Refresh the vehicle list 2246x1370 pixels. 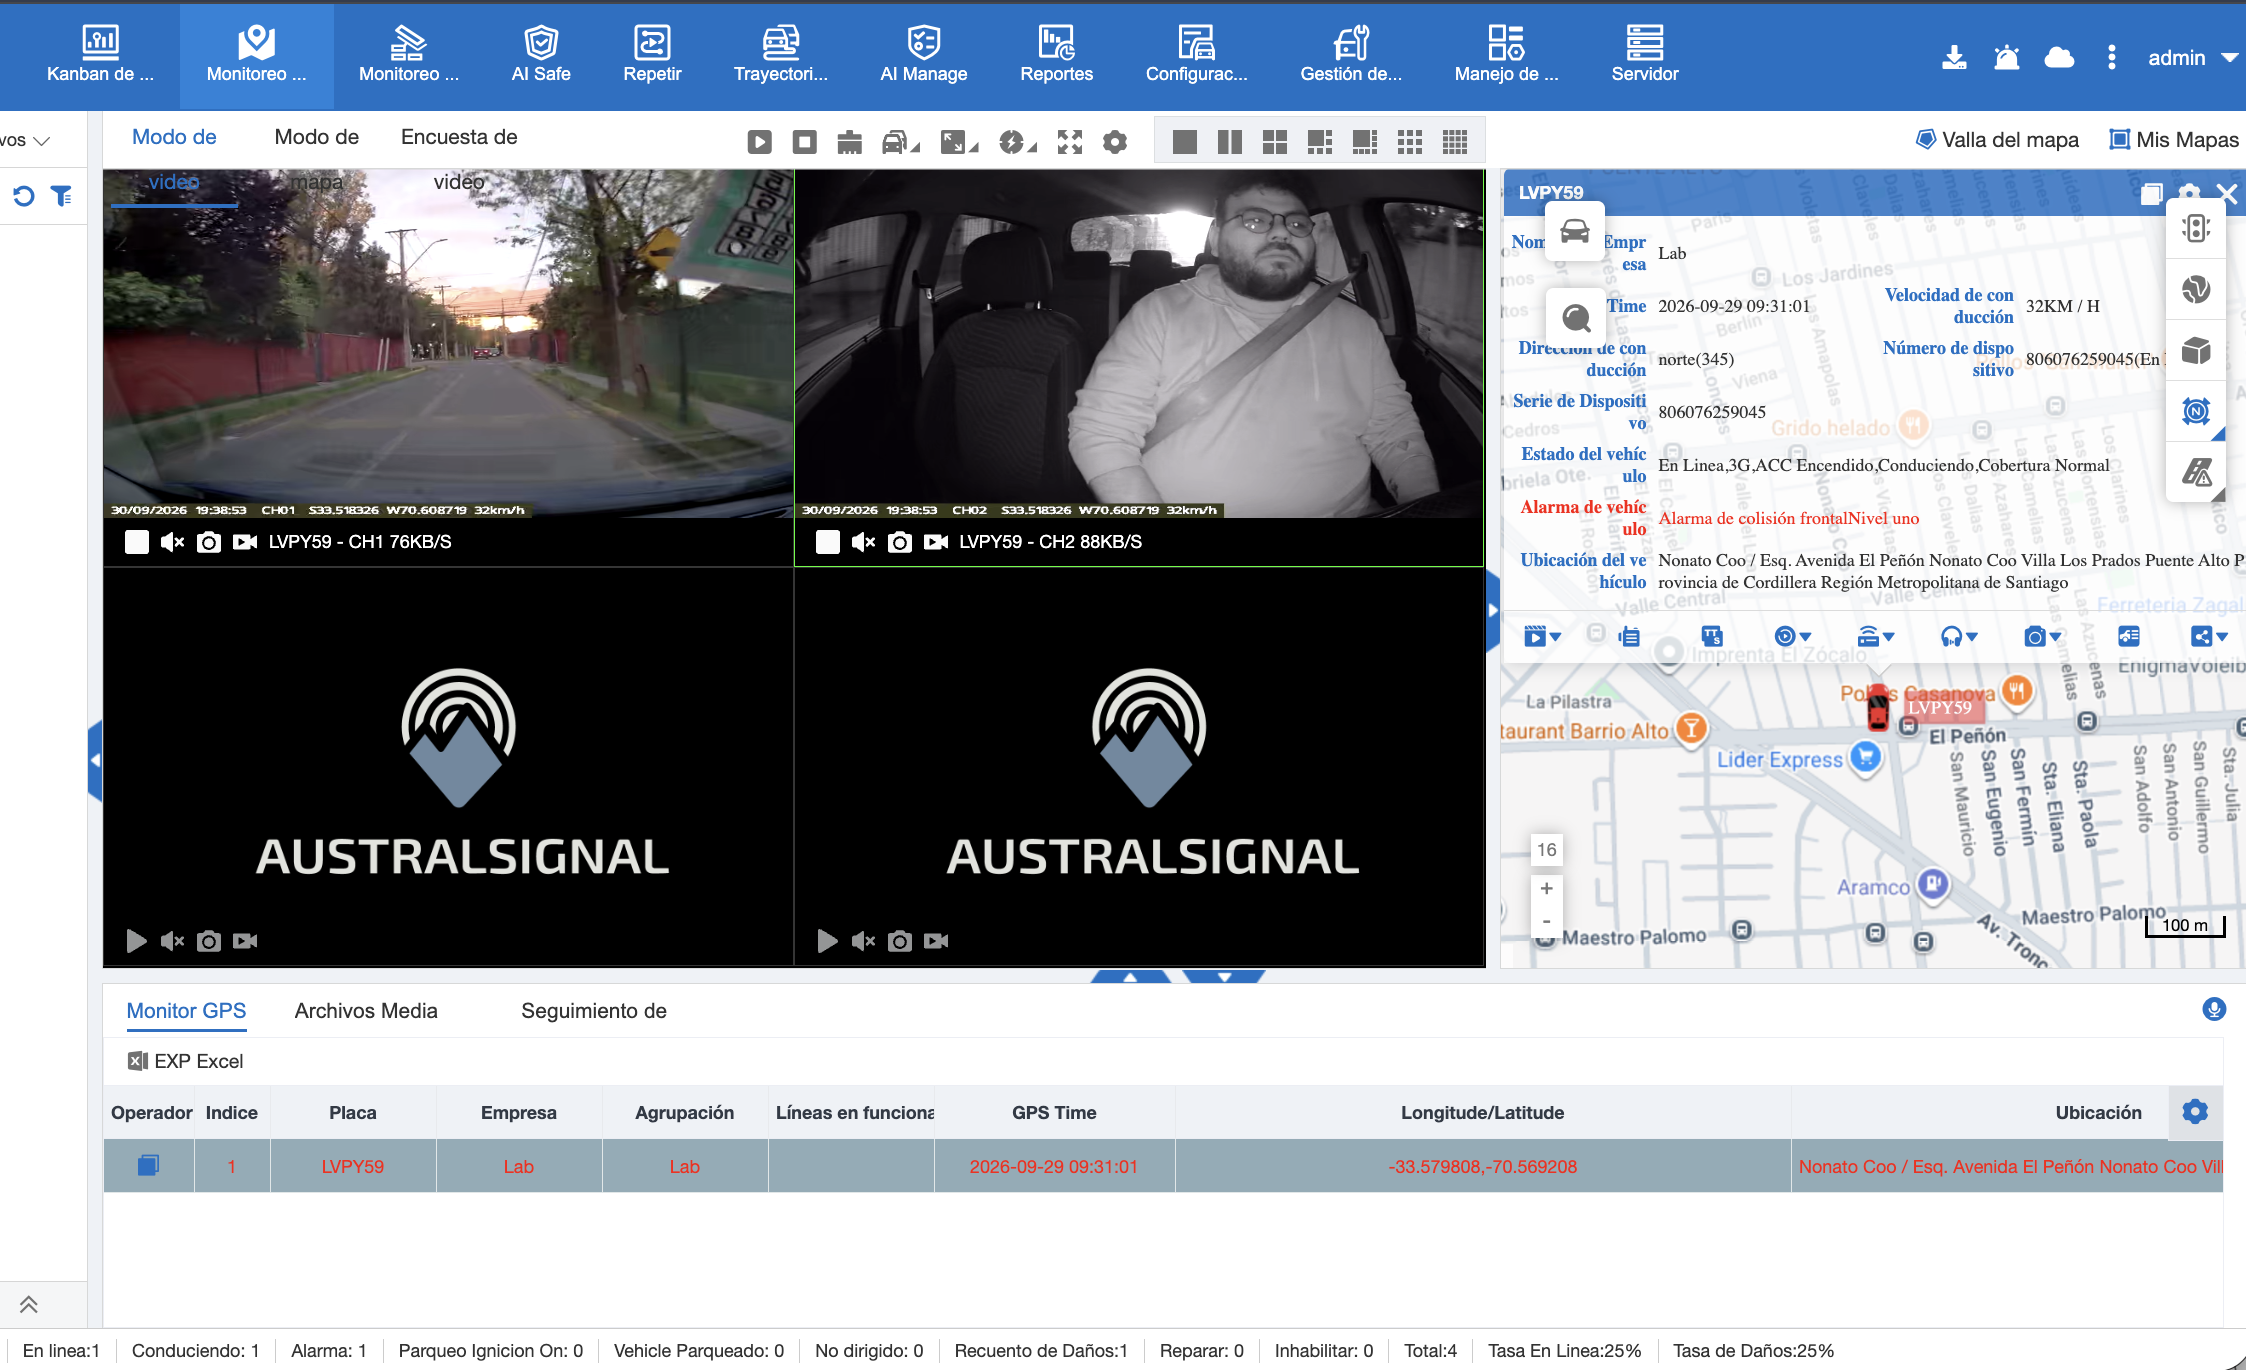click(x=24, y=196)
